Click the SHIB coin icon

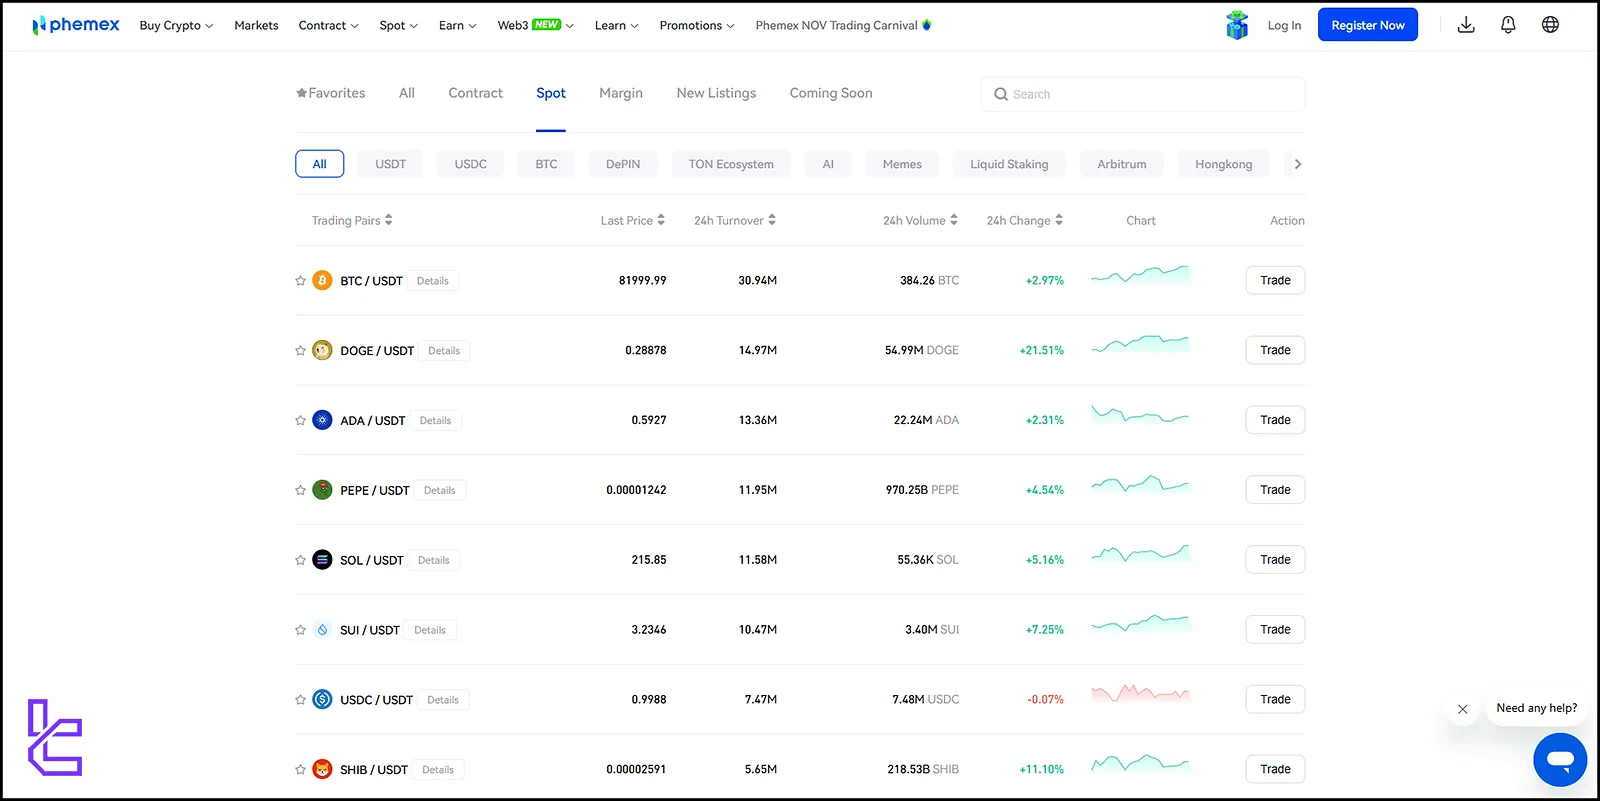pos(322,769)
